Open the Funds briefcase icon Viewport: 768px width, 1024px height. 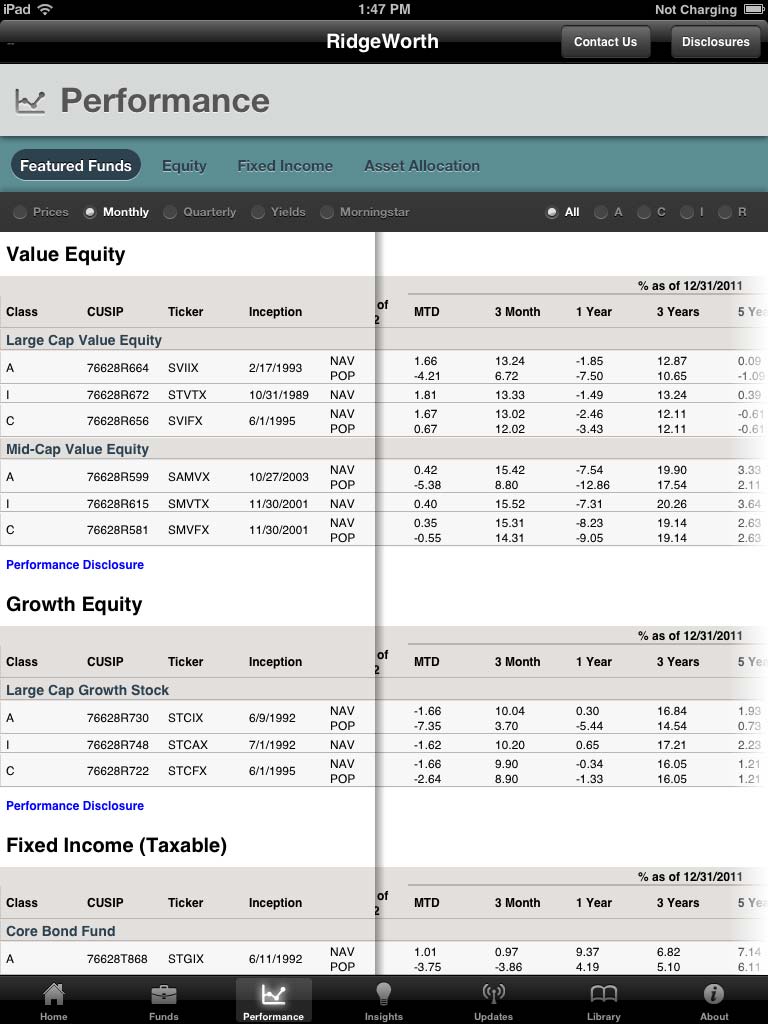point(163,995)
